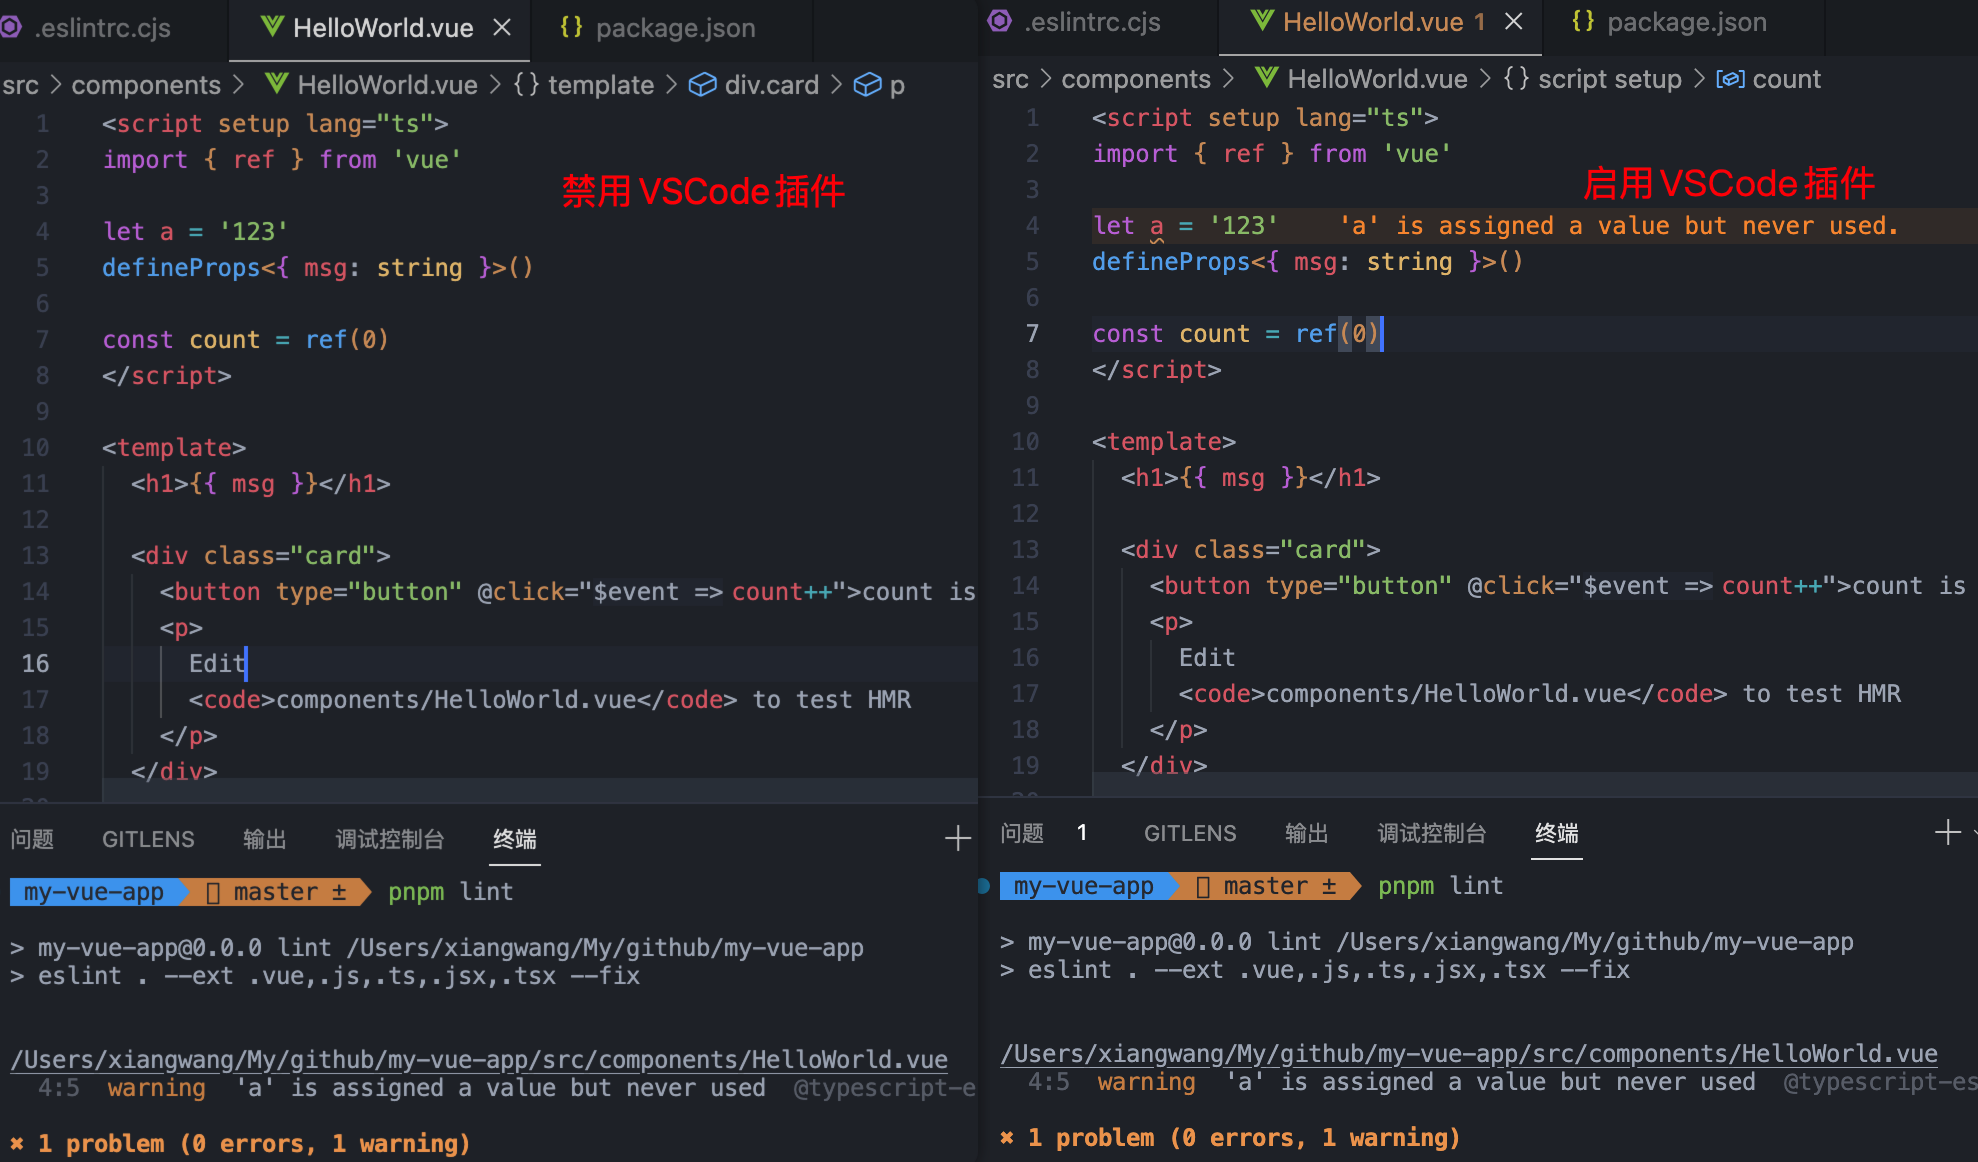Select 终端 panel tab in left window
1978x1162 pixels.
coord(515,839)
